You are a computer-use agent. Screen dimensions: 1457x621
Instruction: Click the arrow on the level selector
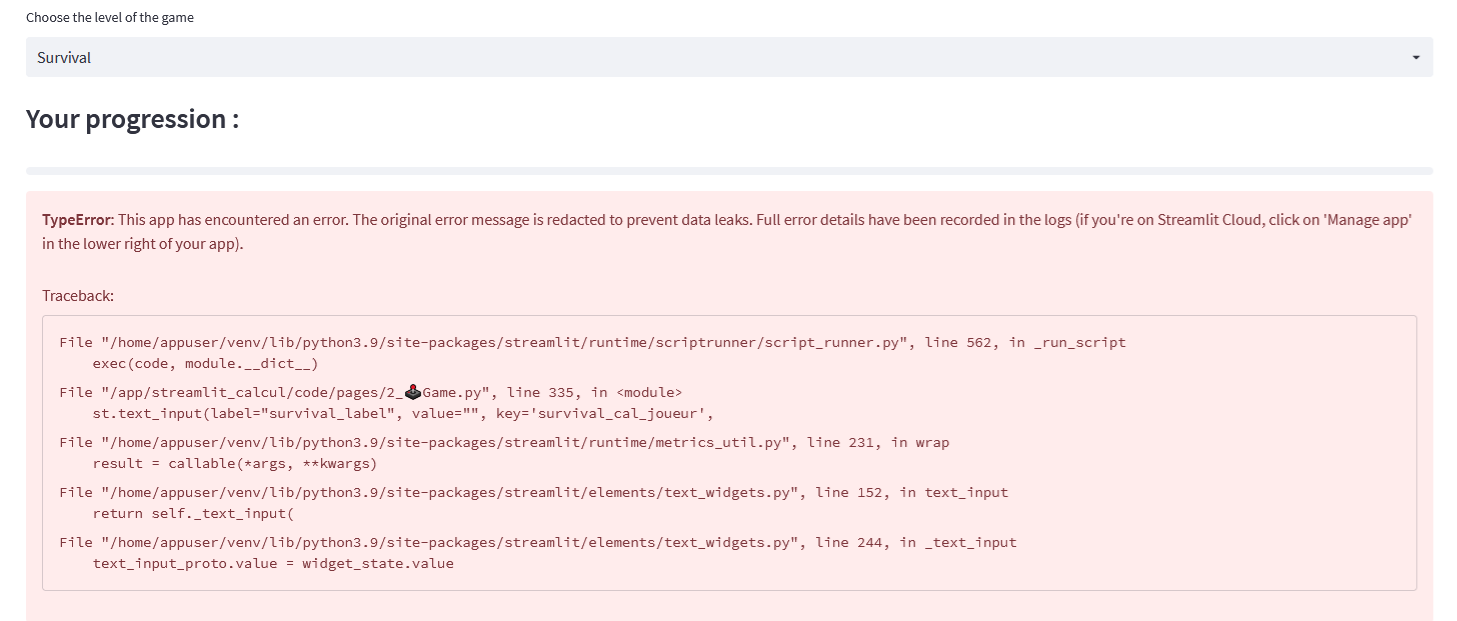click(x=1415, y=58)
